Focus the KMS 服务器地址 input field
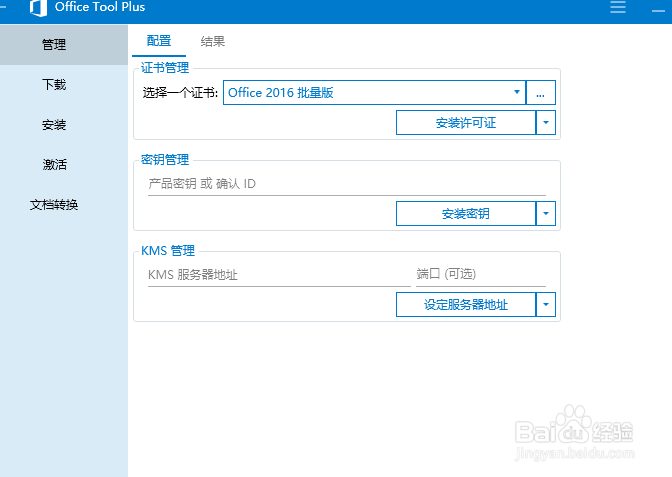 pos(279,275)
